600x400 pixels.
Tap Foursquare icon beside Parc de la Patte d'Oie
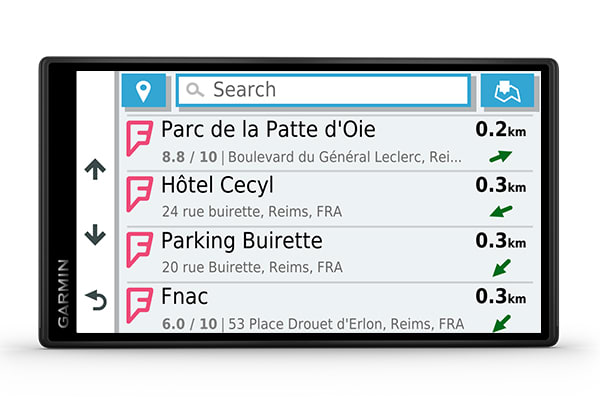141,141
